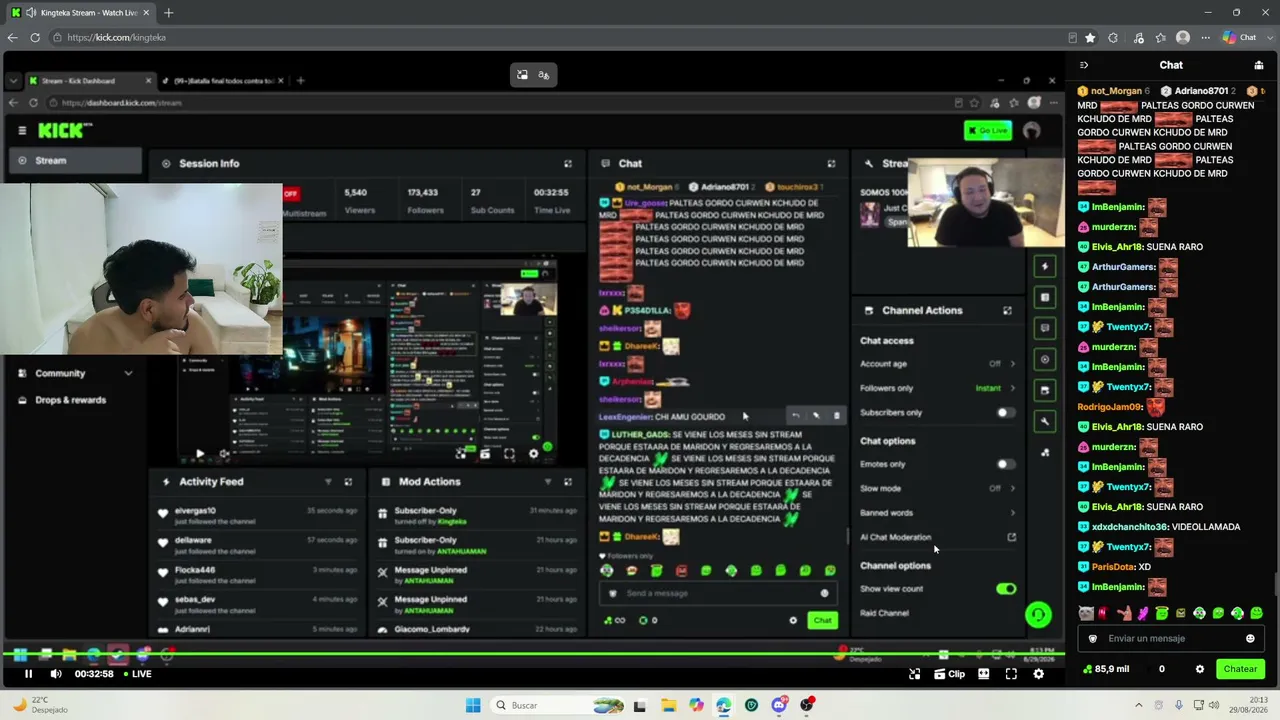
Task: Select Raid Channel option
Action: click(x=885, y=613)
